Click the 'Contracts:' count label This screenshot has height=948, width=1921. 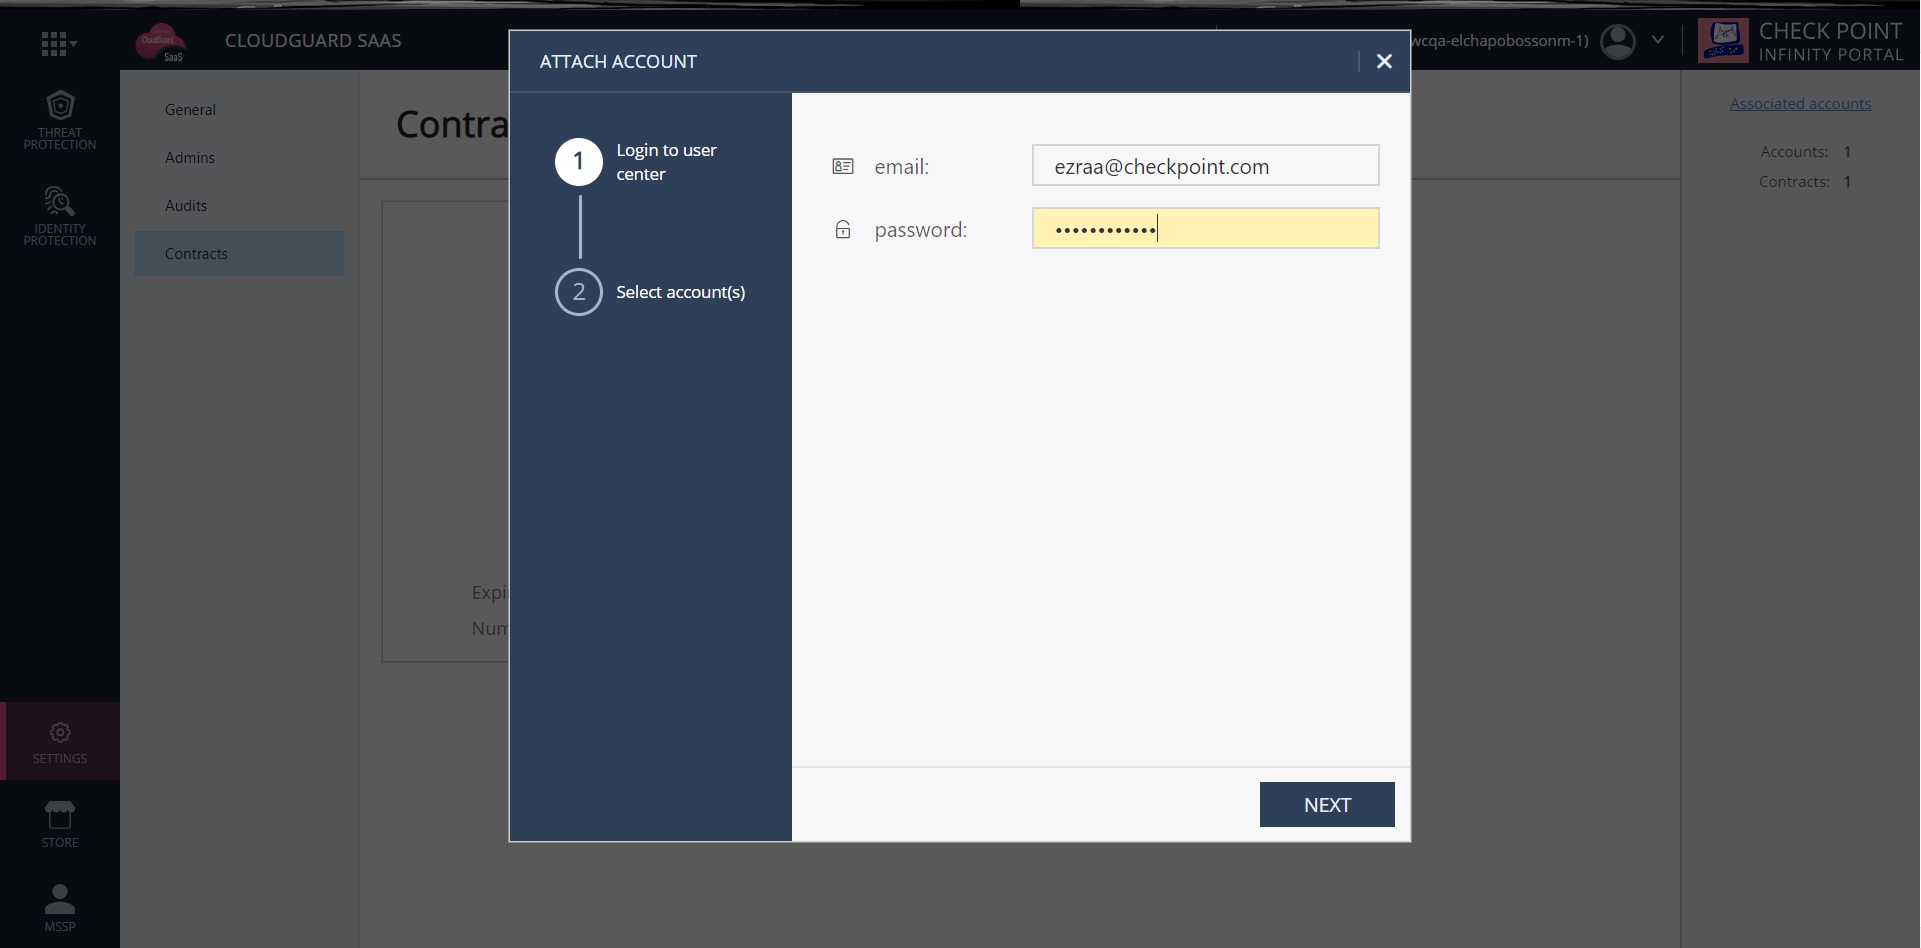tap(1794, 182)
